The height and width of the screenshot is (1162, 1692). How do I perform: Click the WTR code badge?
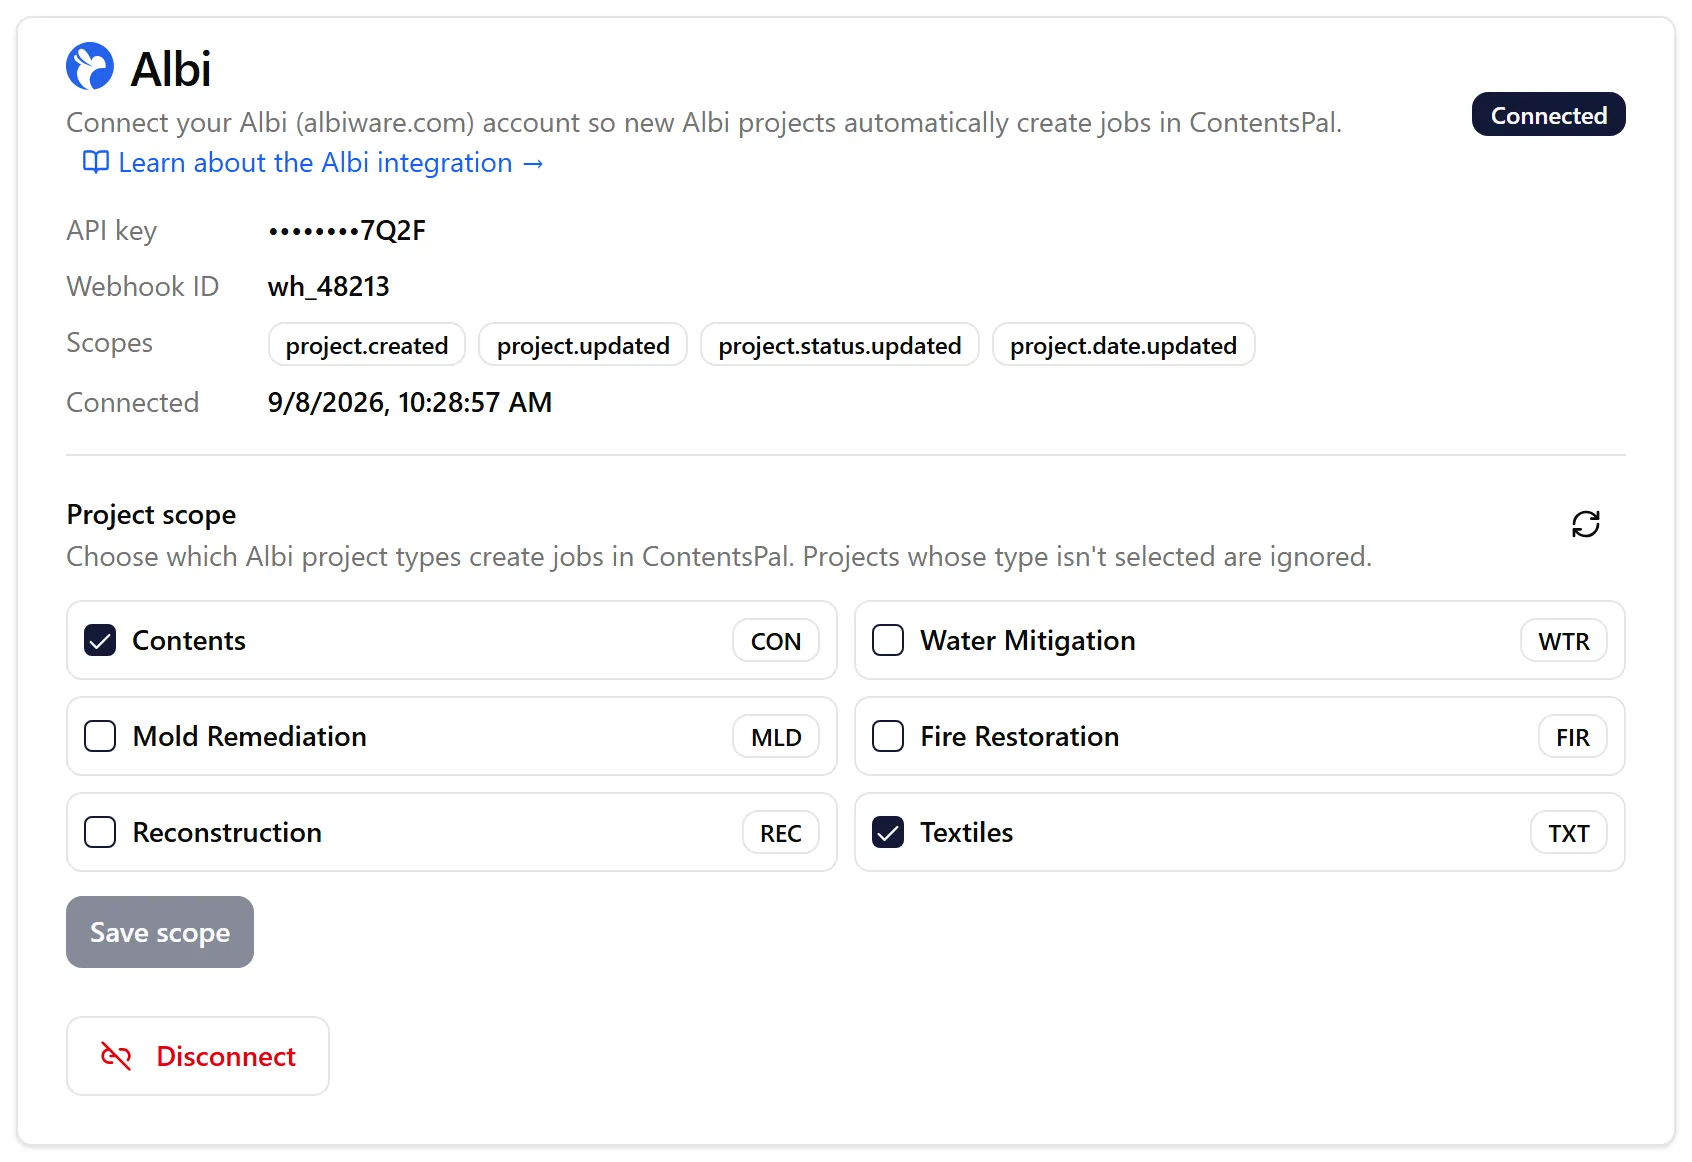(x=1564, y=641)
